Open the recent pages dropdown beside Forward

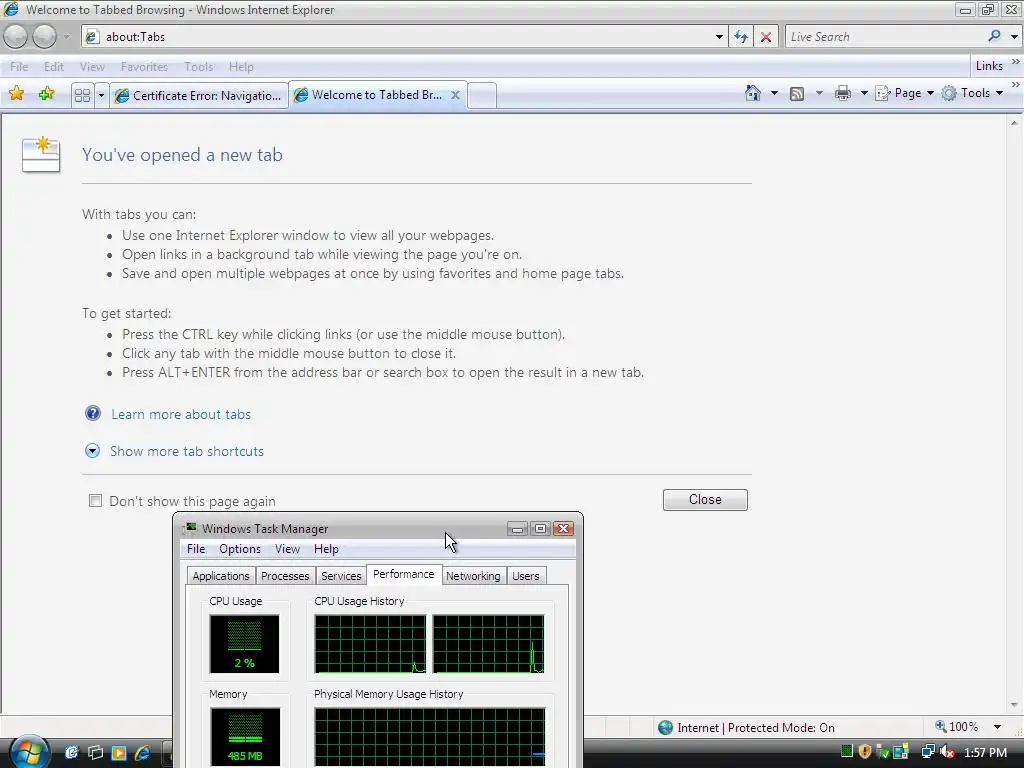(66, 37)
